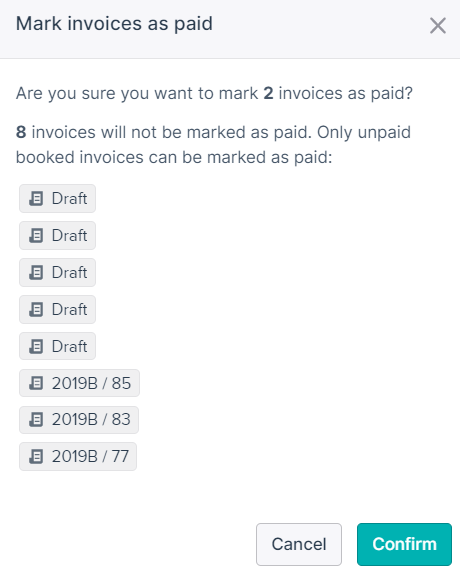Screen dimensions: 460x578
Task: Select the third Draft invoice label
Action: click(58, 273)
